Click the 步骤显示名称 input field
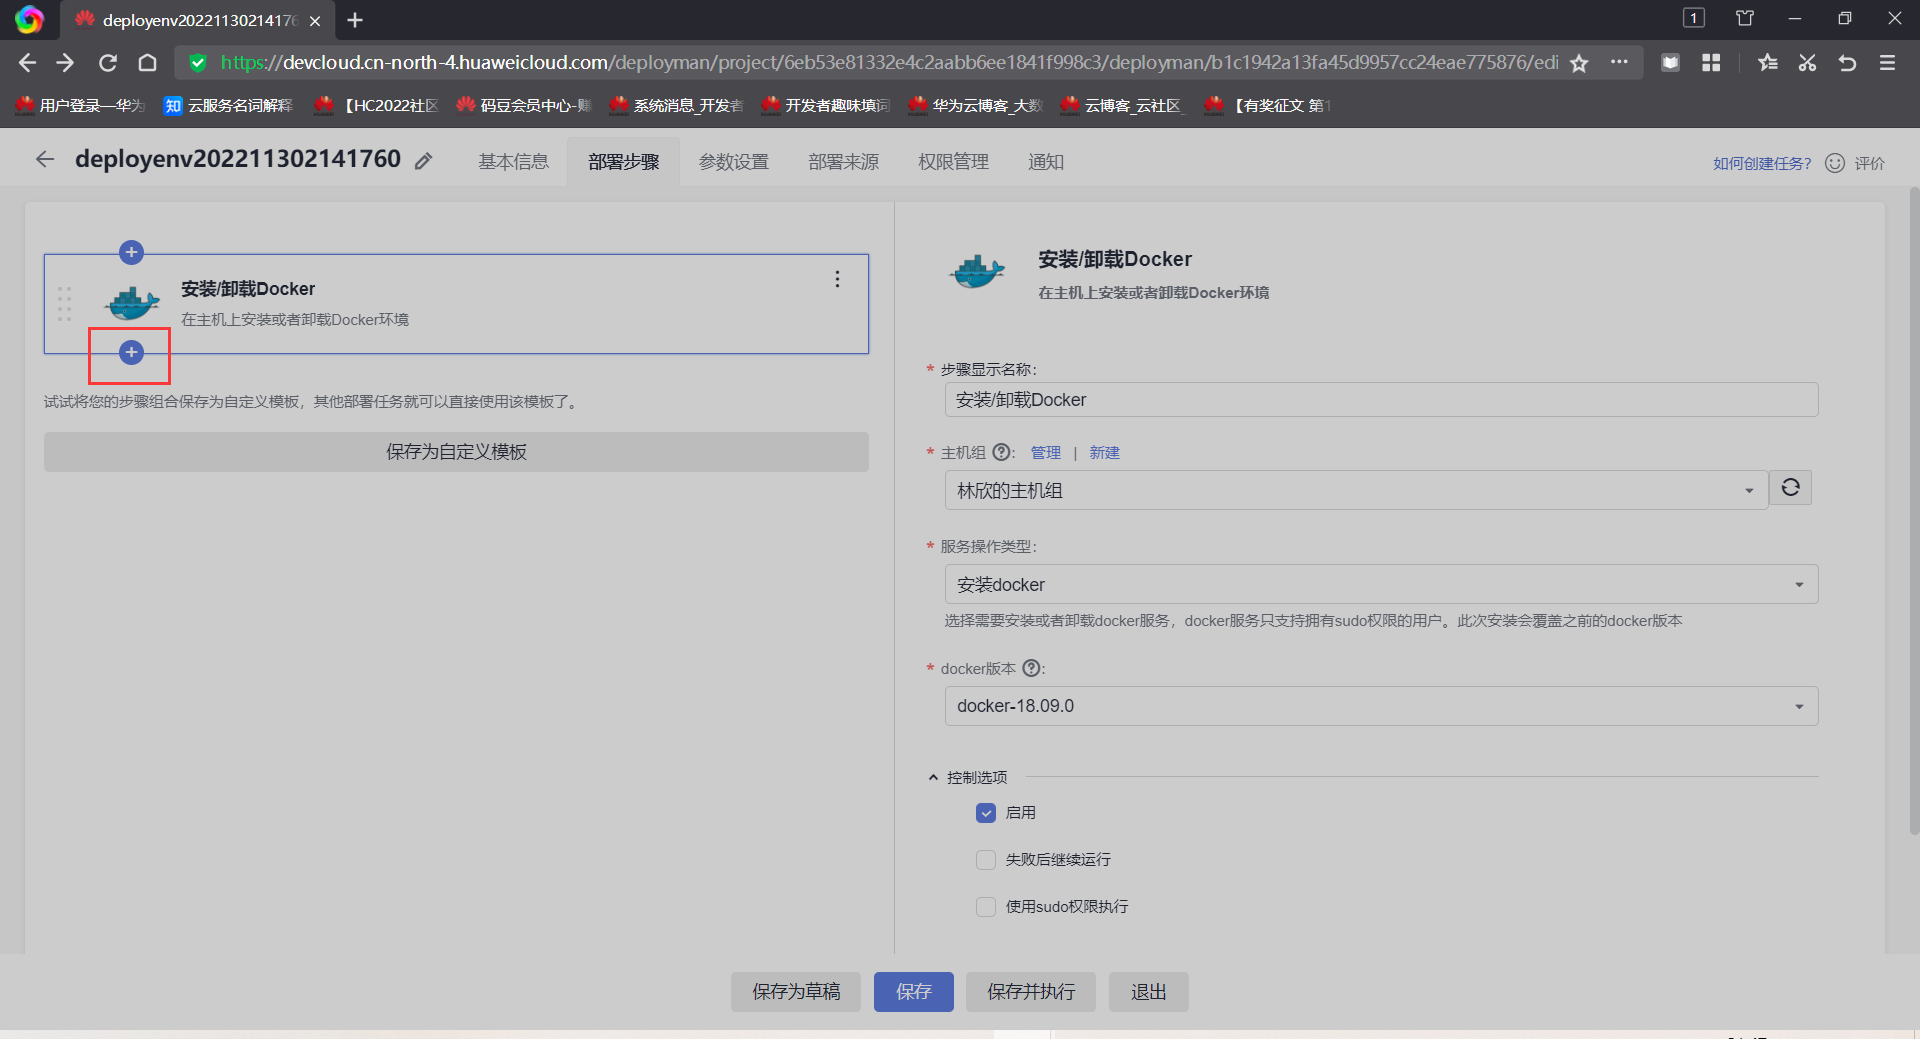The image size is (1920, 1039). (1381, 400)
